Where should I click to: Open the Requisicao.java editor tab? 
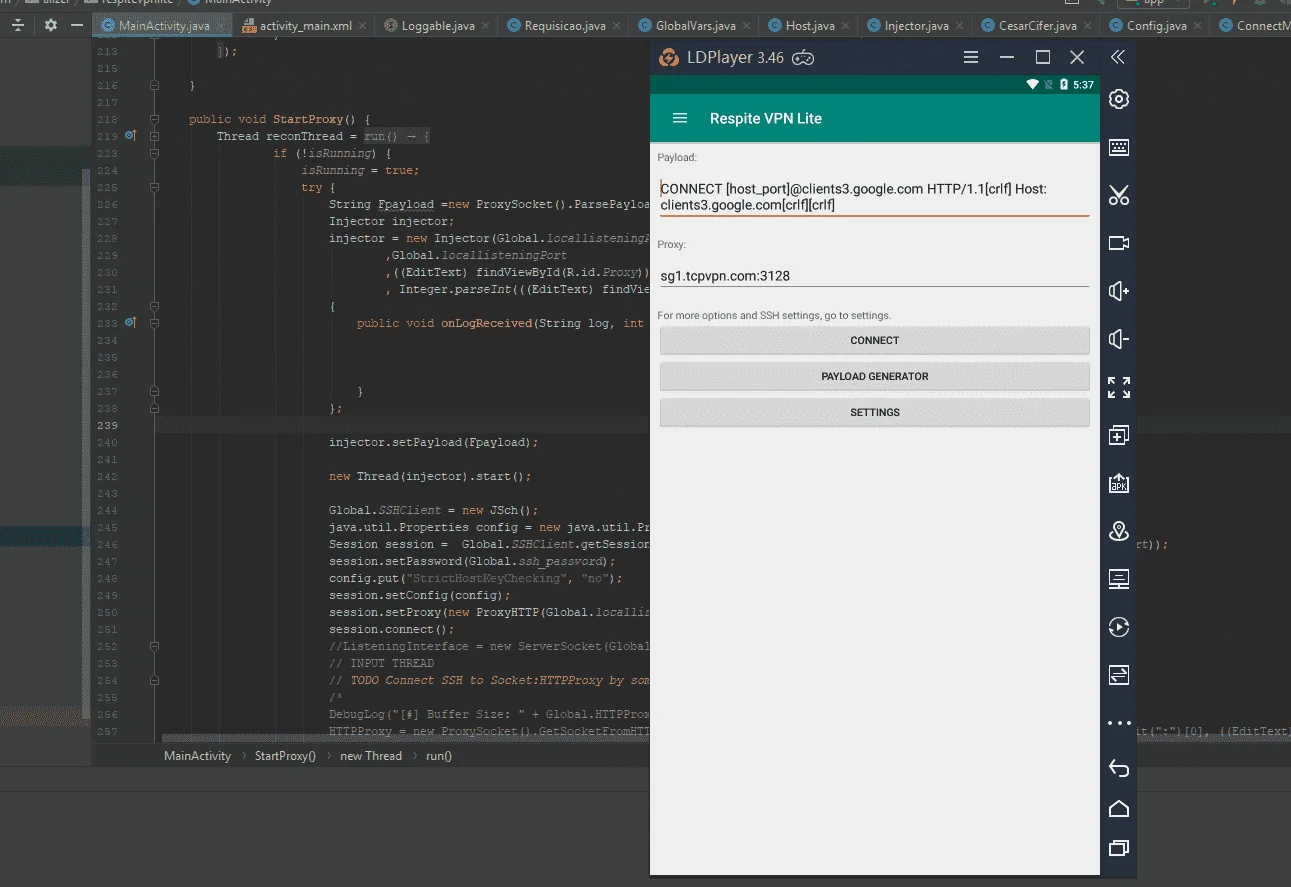pos(565,26)
